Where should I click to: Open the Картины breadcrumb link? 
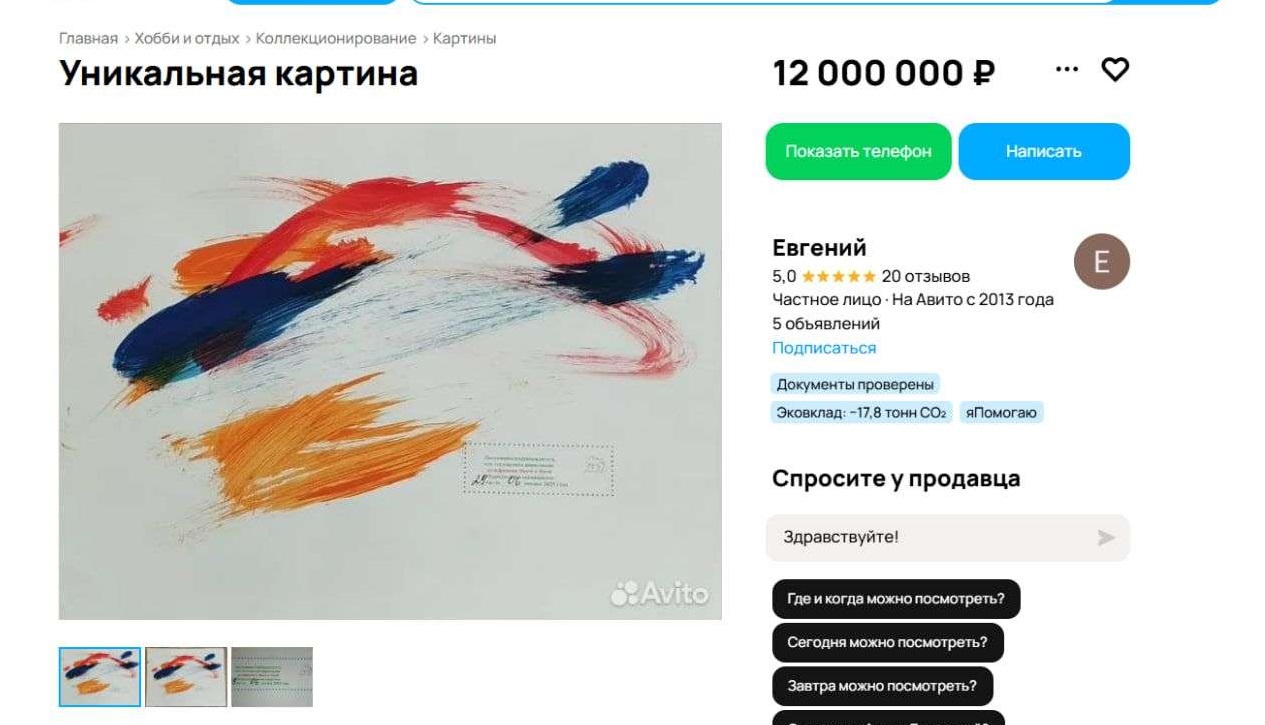[464, 38]
